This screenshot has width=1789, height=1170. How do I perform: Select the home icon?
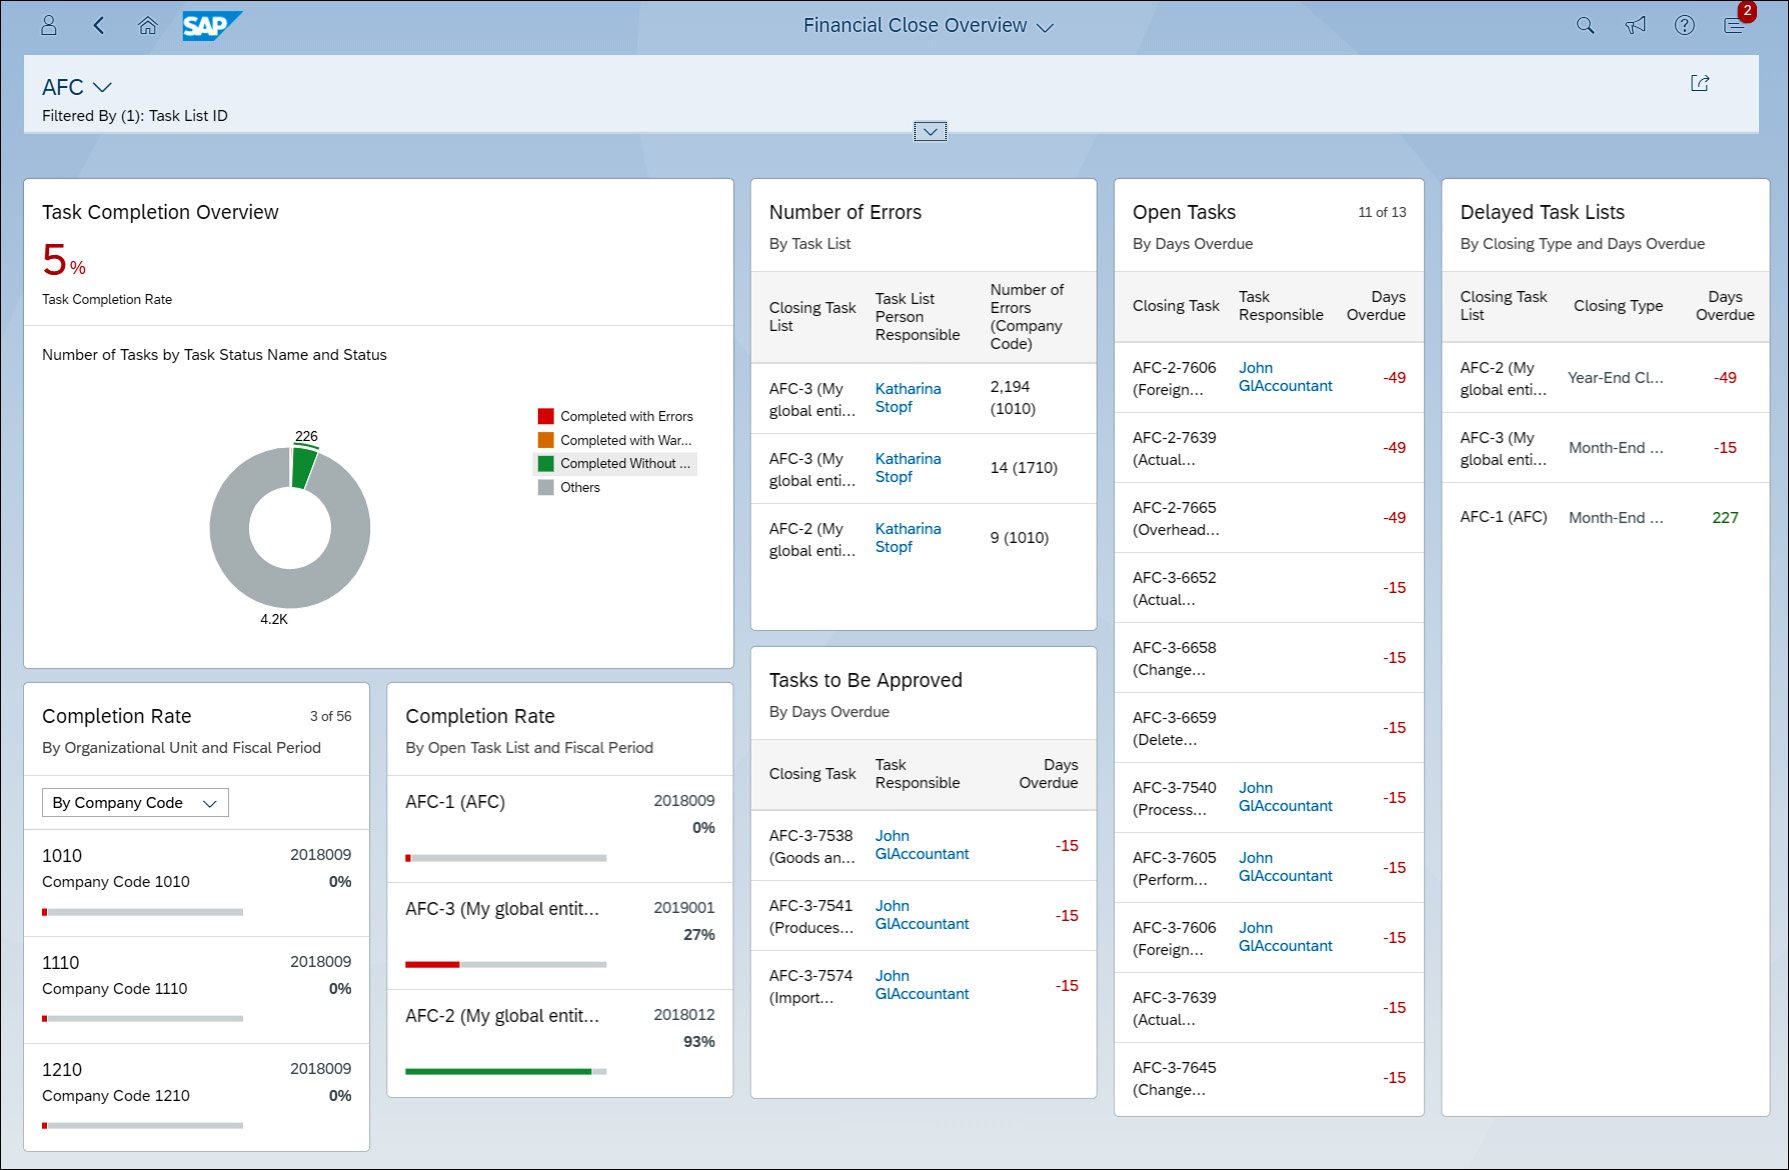(148, 25)
